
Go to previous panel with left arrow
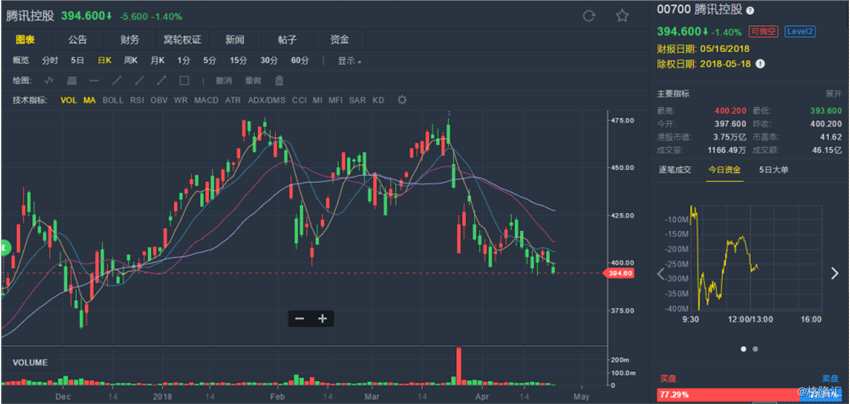[x=660, y=272]
